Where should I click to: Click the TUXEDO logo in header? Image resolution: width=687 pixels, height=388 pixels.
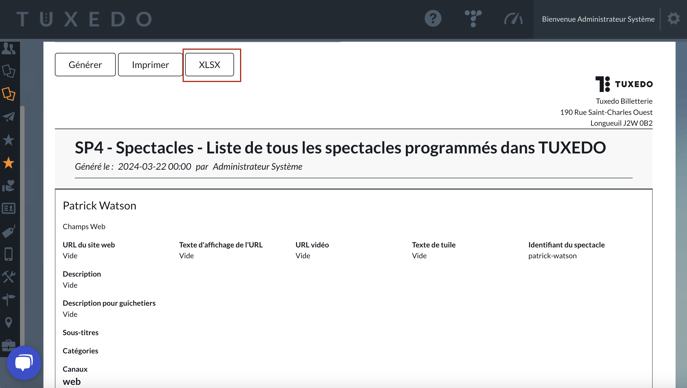pyautogui.click(x=84, y=19)
